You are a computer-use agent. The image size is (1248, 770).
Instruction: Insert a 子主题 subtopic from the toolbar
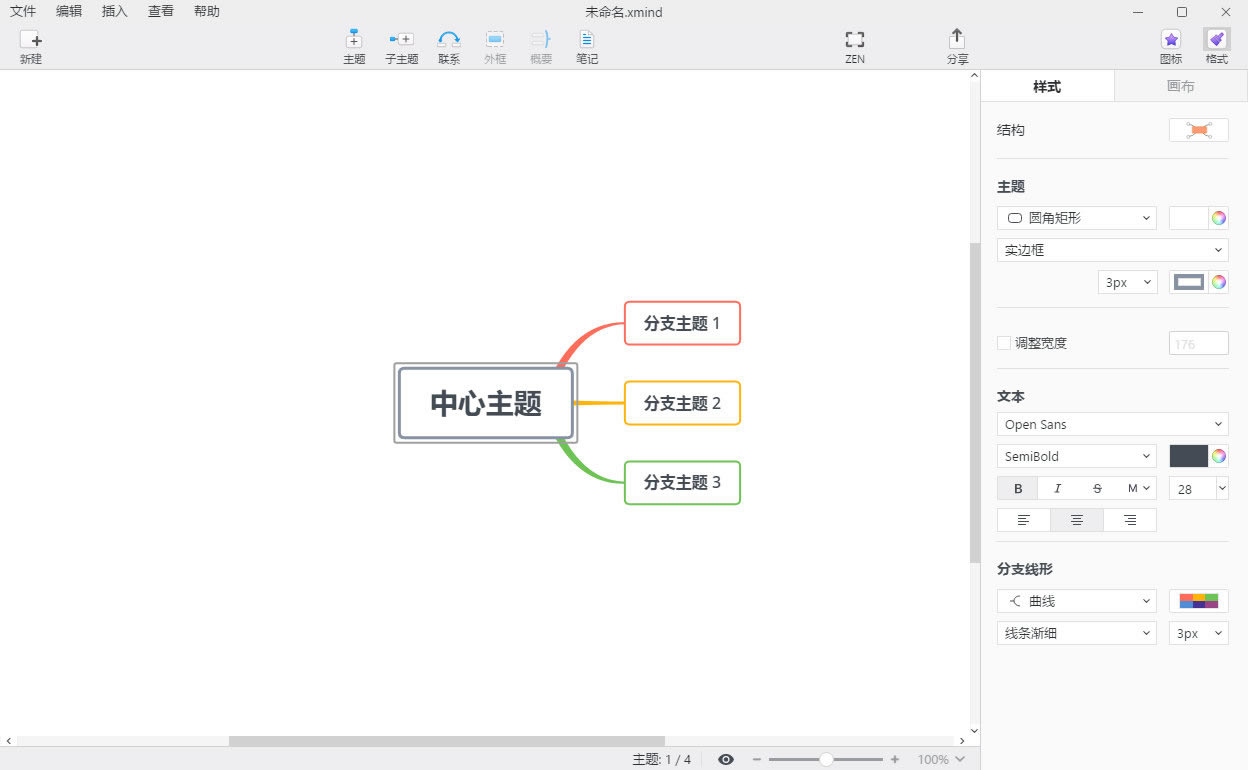tap(401, 39)
